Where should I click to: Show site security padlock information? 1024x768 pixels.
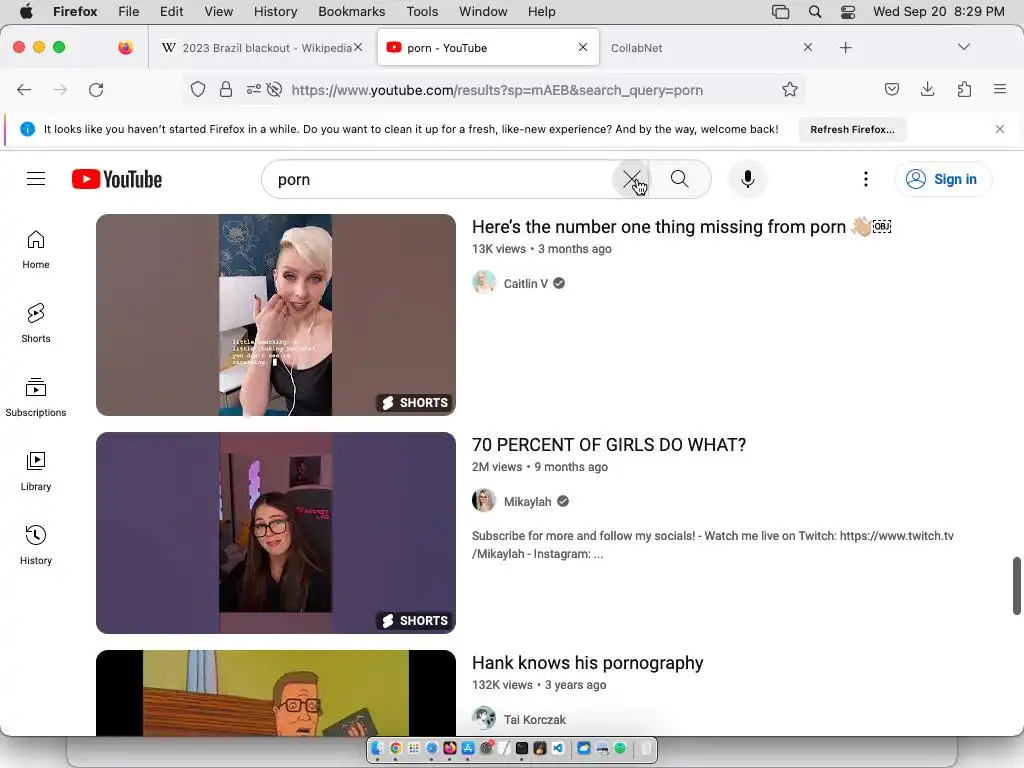pos(226,89)
